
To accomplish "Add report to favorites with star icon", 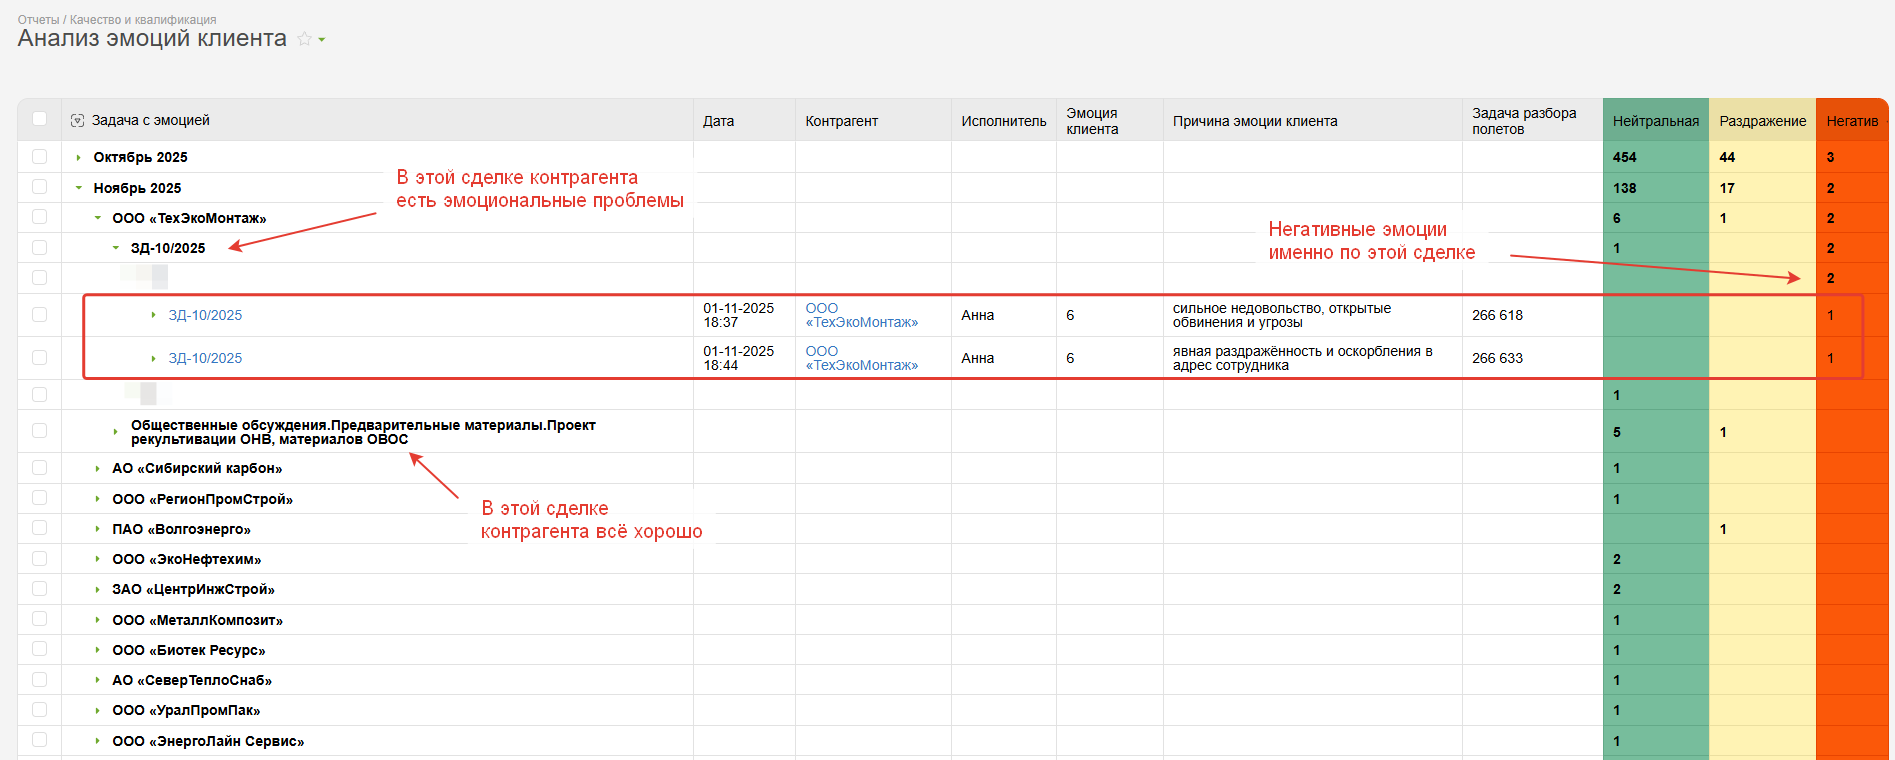I will (304, 39).
